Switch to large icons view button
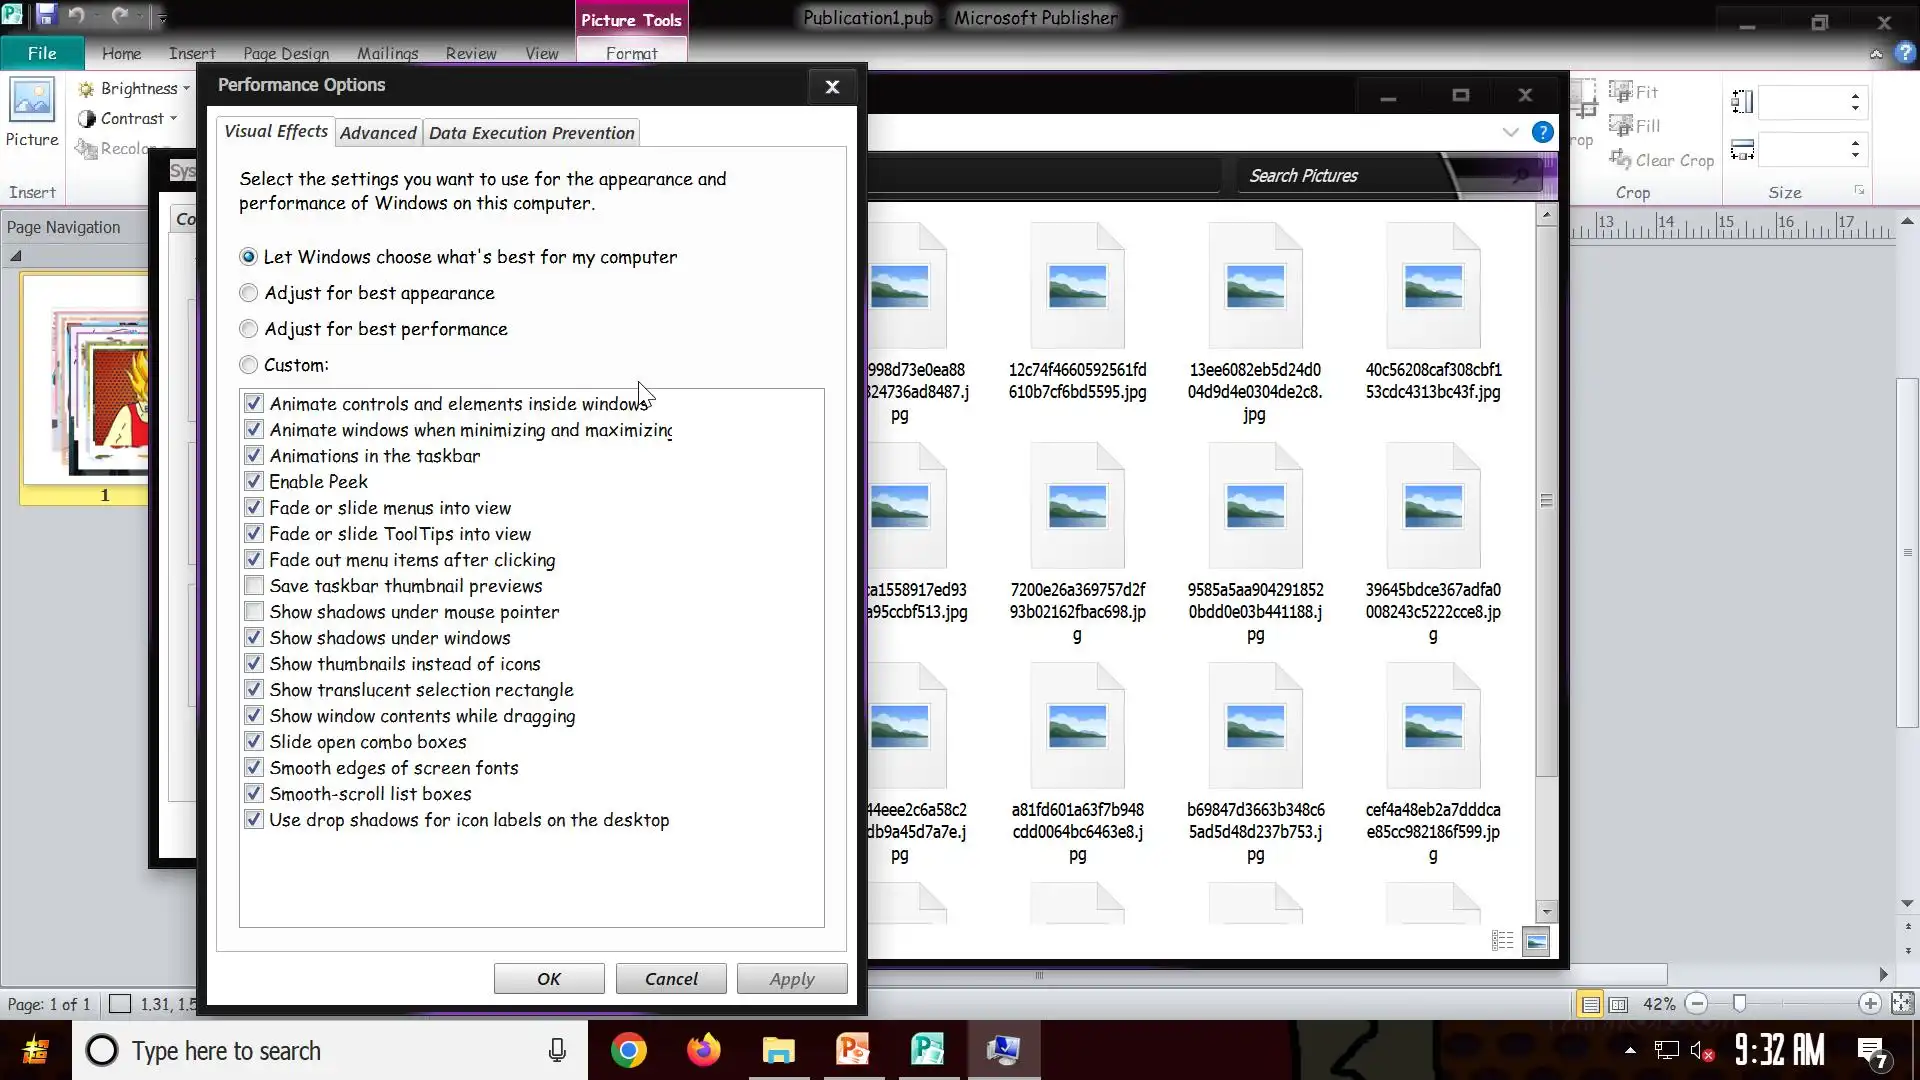The height and width of the screenshot is (1080, 1920). click(x=1536, y=941)
